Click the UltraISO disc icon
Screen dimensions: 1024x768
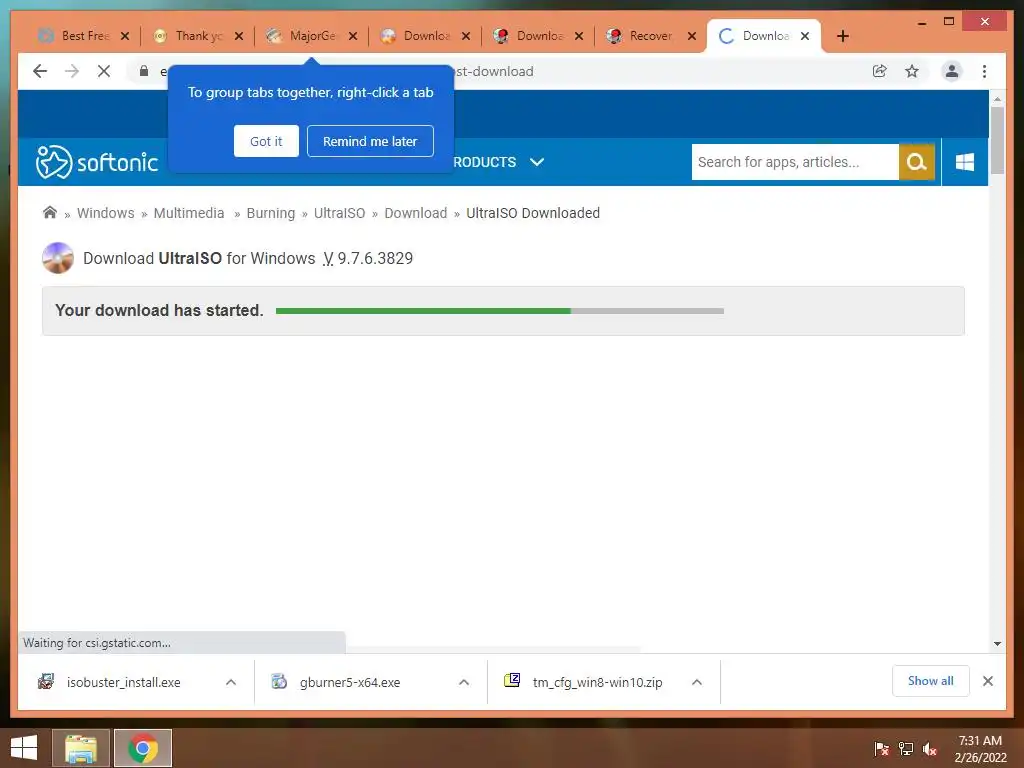coord(58,258)
